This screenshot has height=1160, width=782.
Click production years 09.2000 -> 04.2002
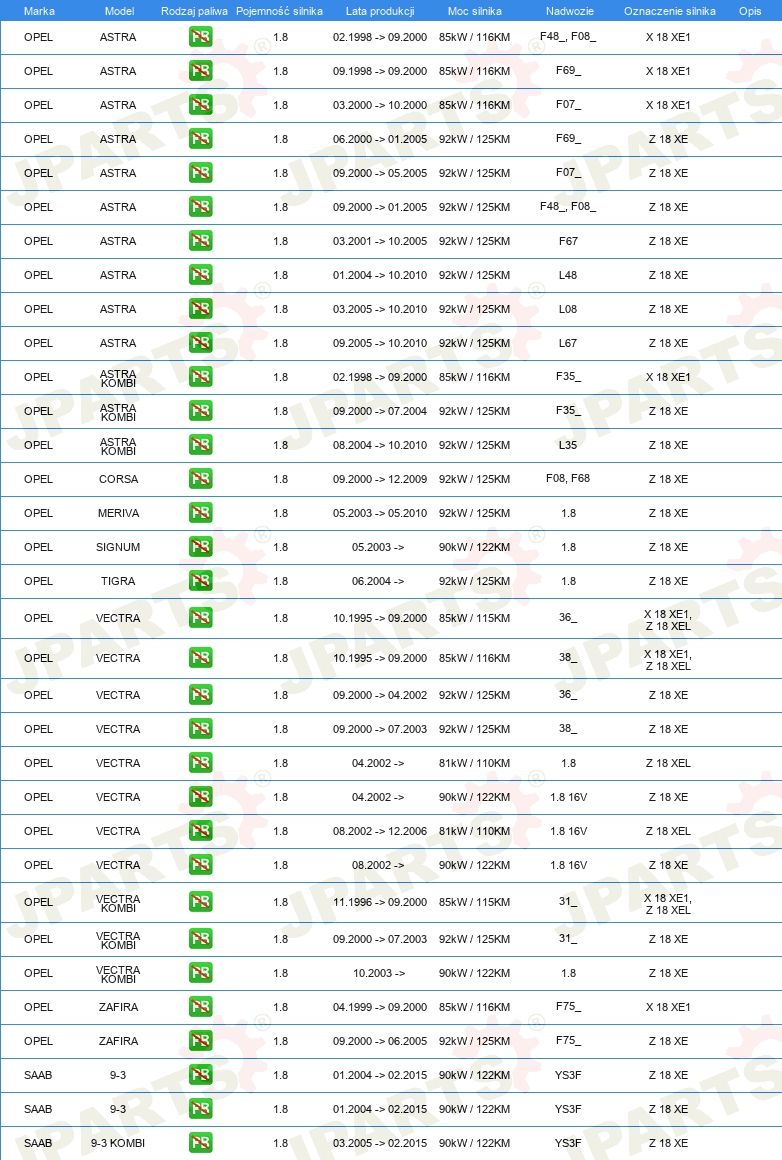click(380, 695)
